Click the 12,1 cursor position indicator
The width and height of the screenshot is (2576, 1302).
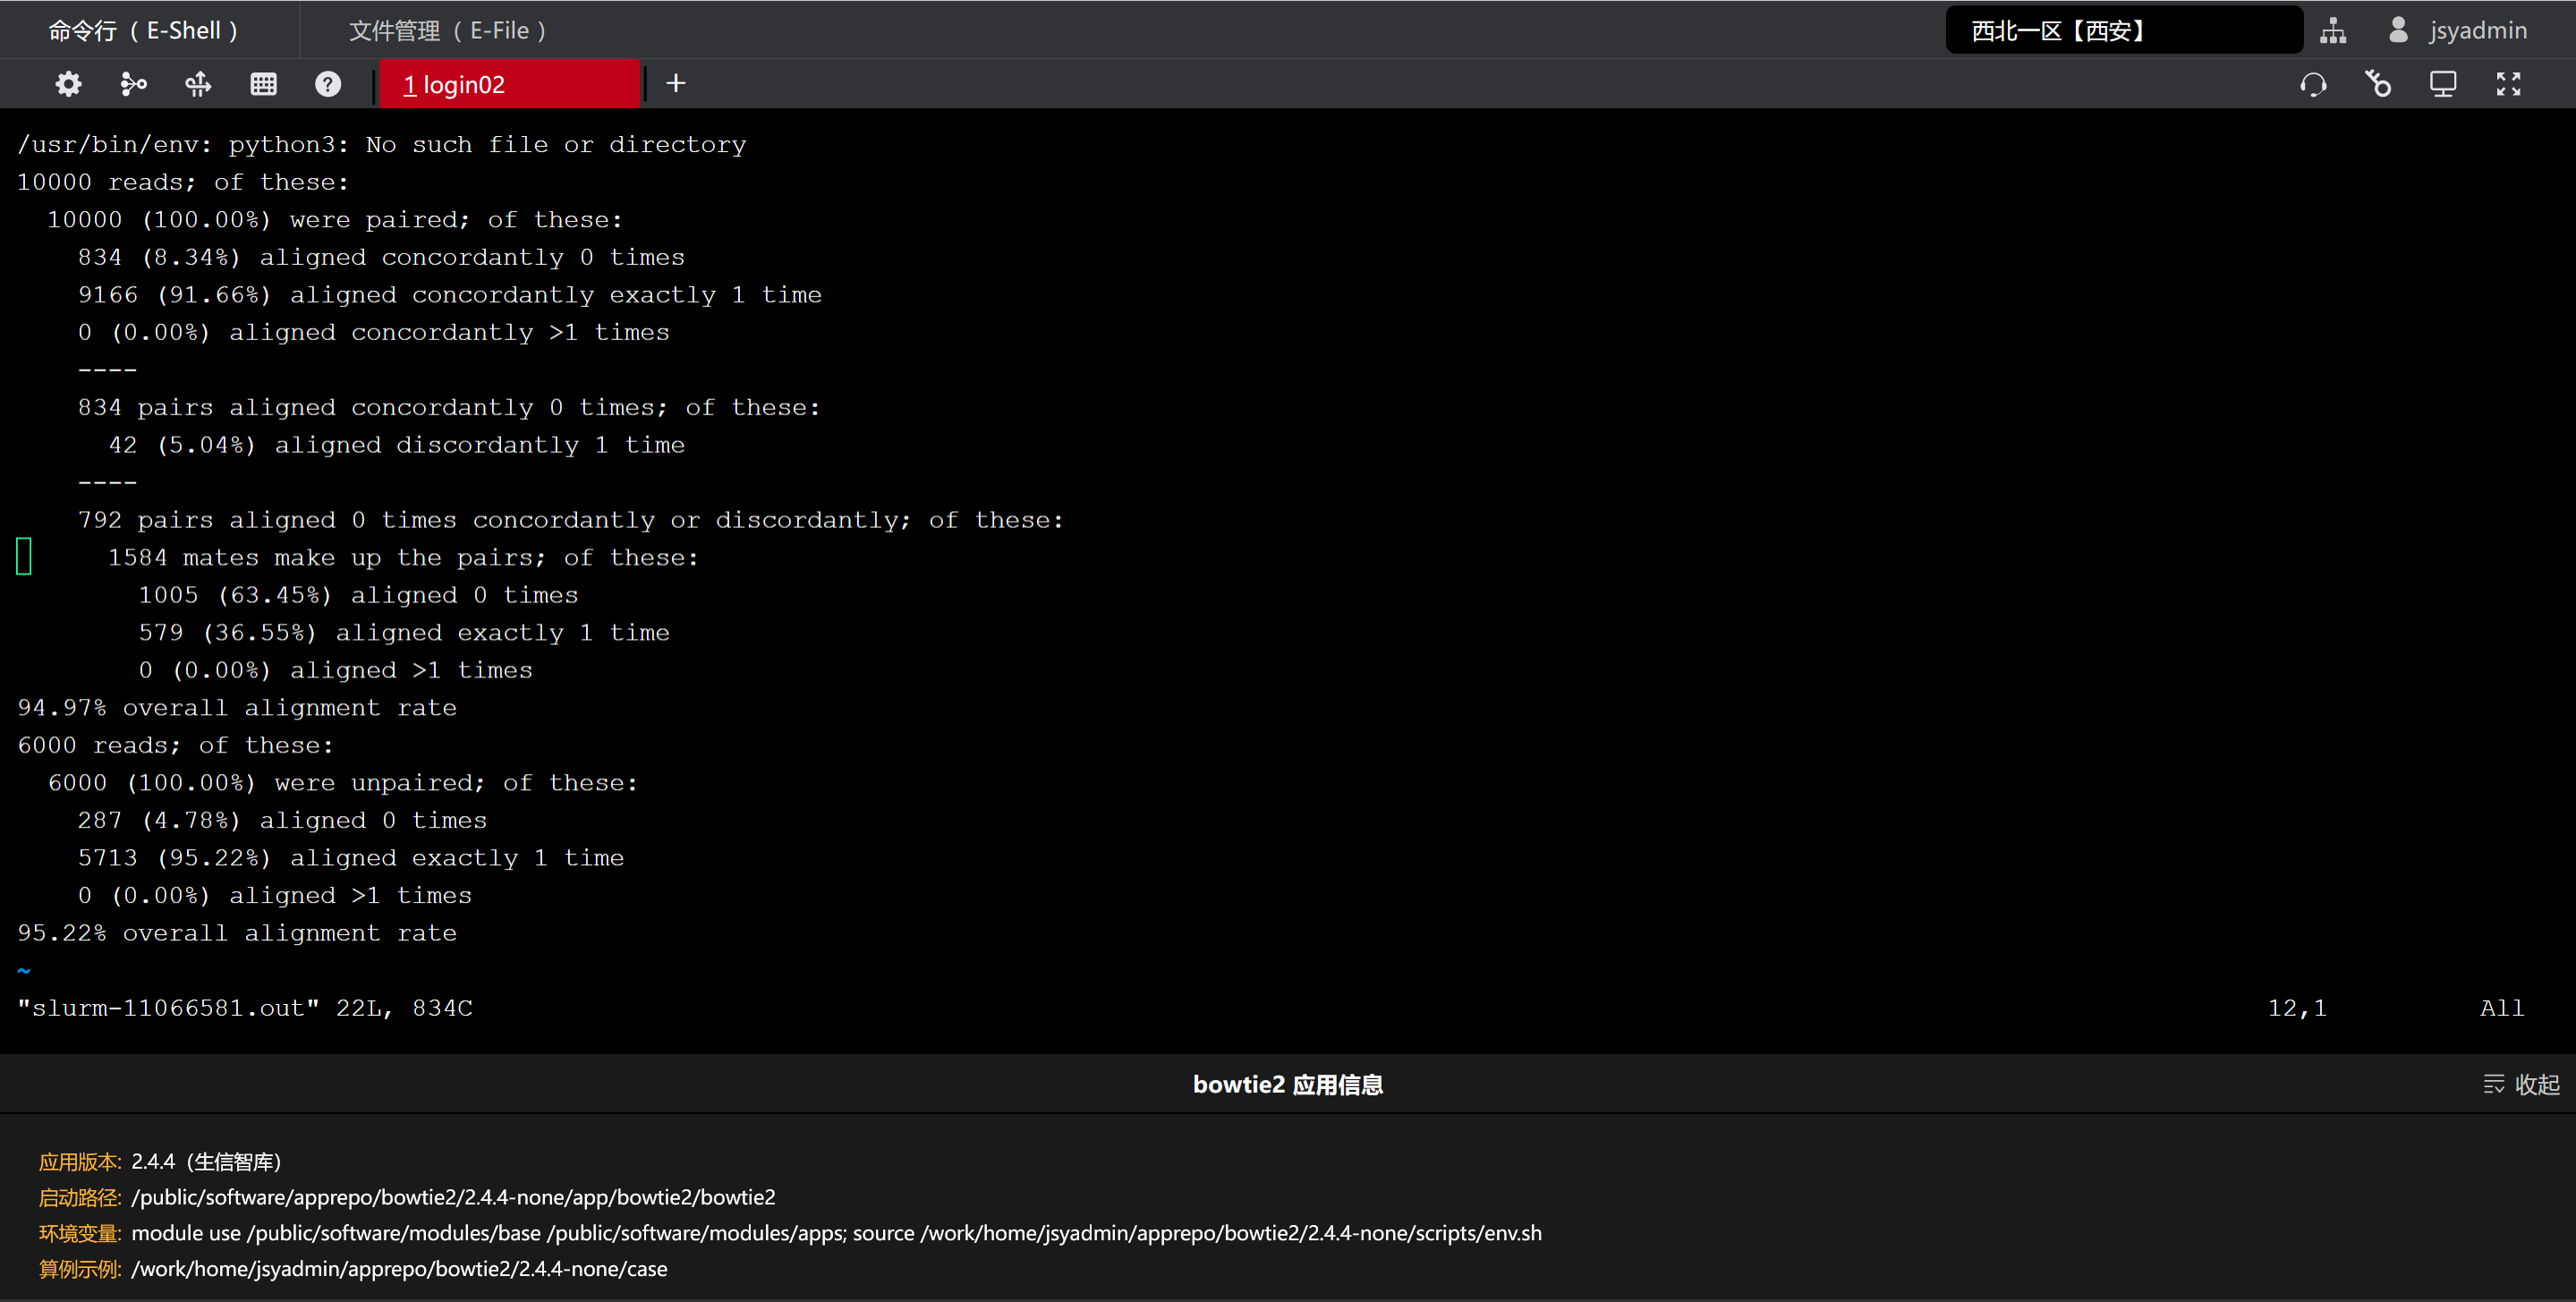pos(2297,1008)
